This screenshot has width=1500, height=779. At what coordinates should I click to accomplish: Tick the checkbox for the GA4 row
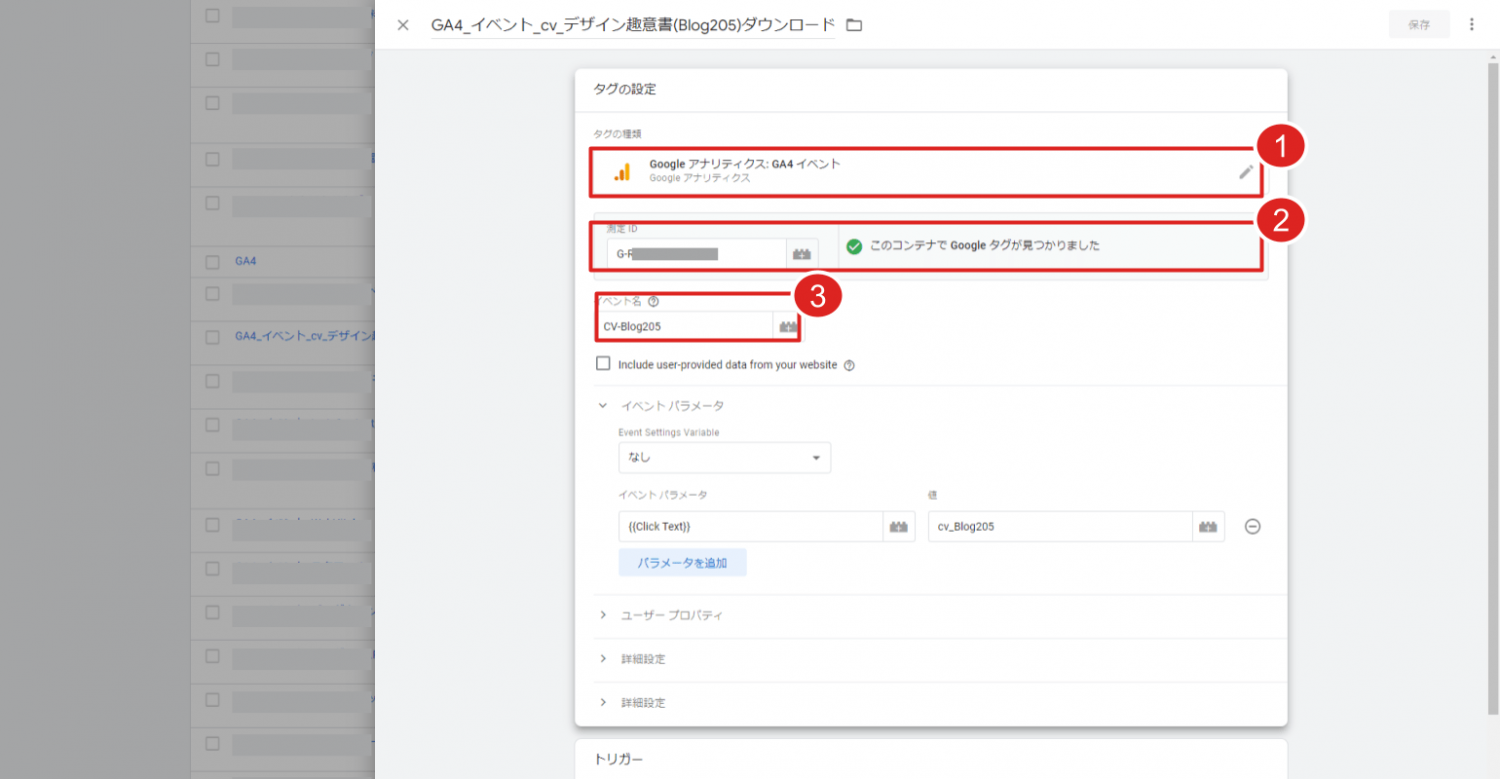point(212,262)
